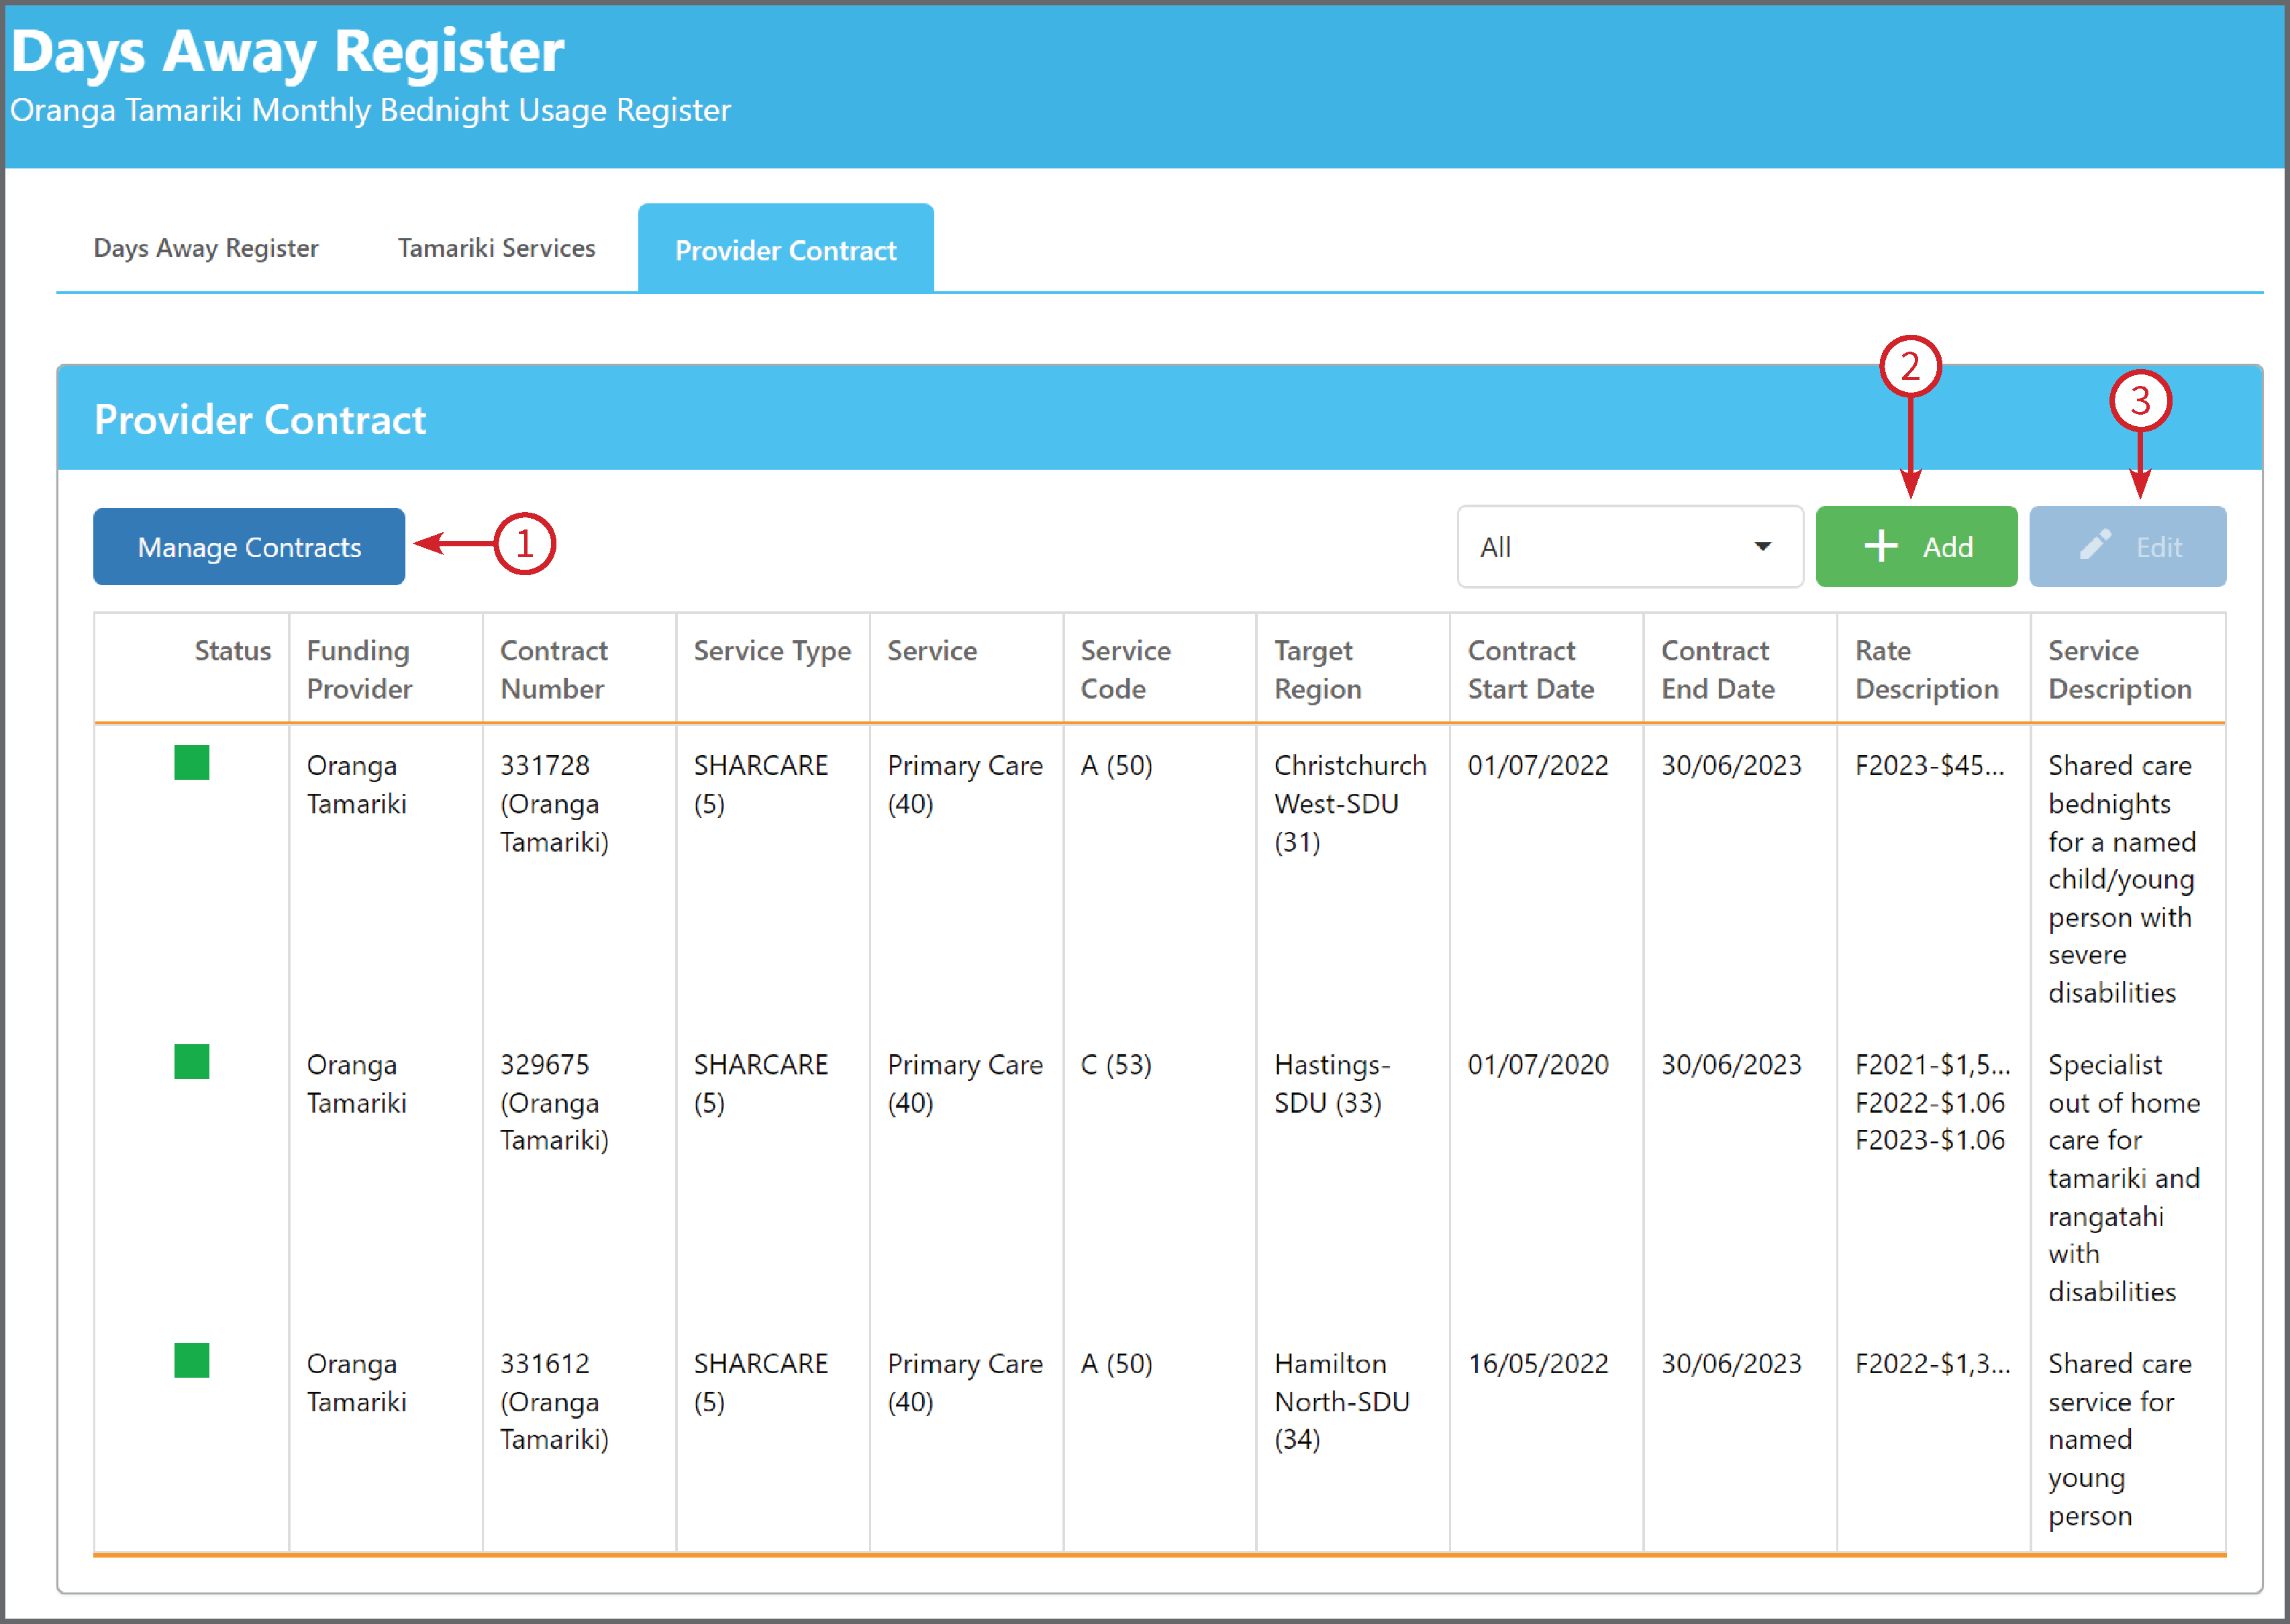The image size is (2290, 1624).
Task: Click green status square for contract 331612
Action: tap(191, 1361)
